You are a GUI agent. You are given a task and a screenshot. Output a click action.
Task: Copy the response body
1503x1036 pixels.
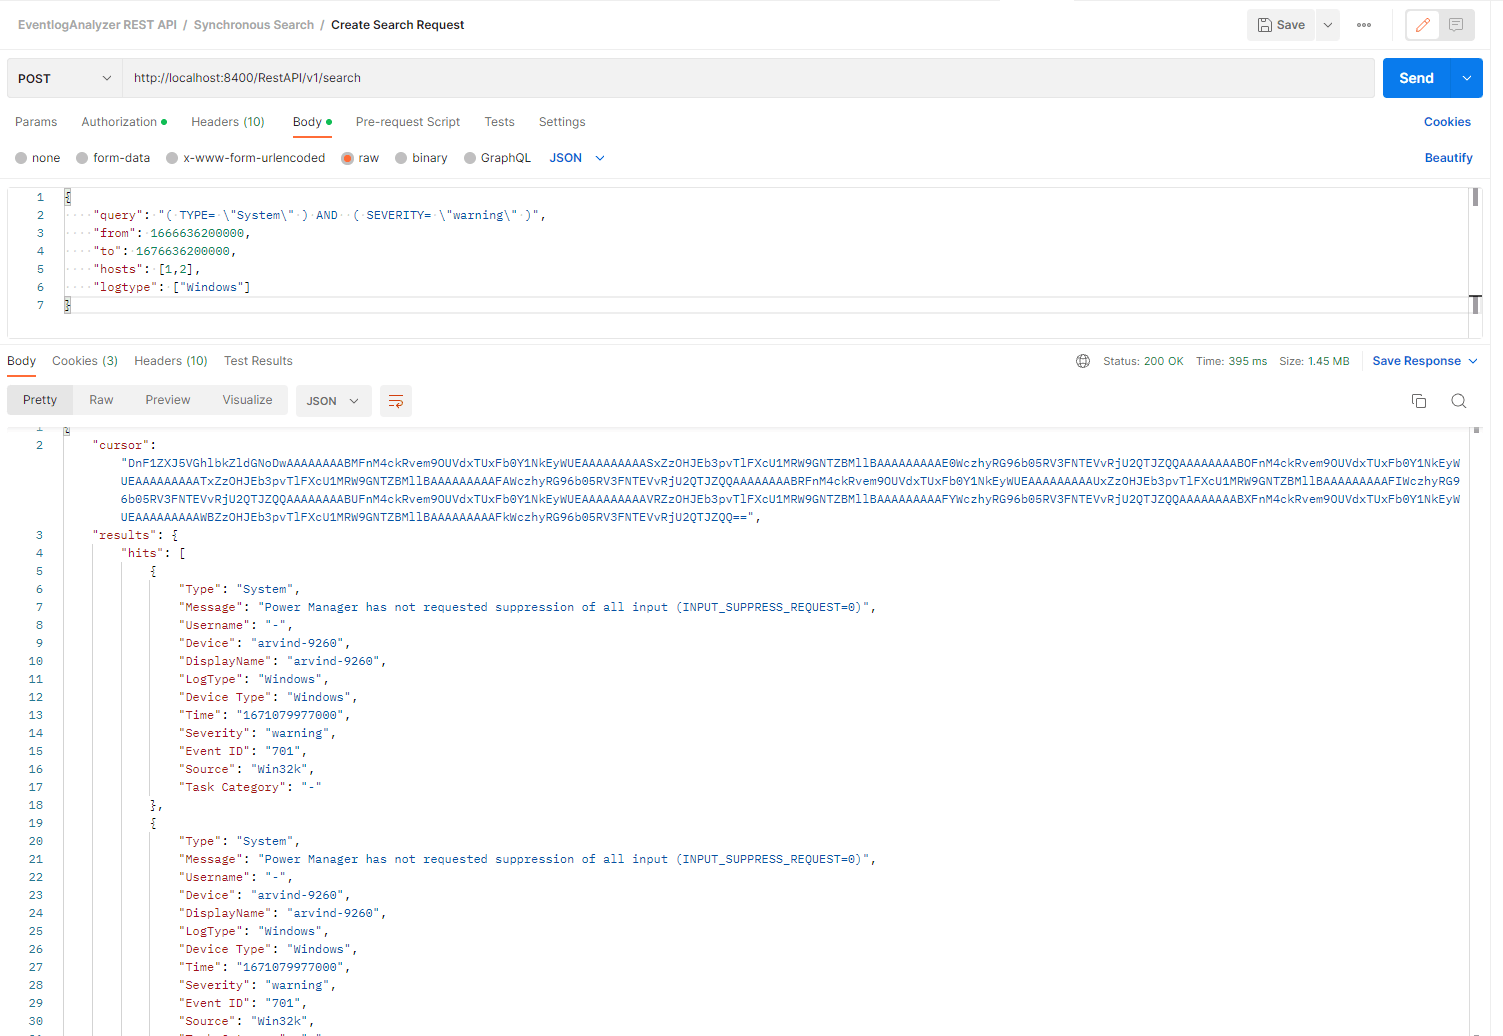[1418, 400]
